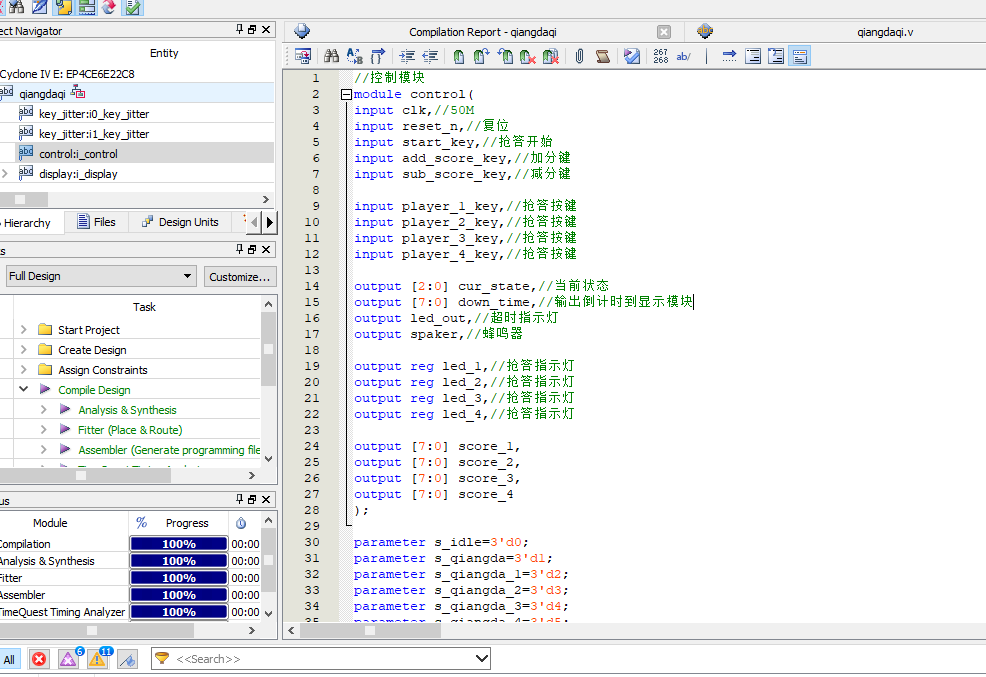This screenshot has width=986, height=677.
Task: Click the Tasks panel vertical scrollbar
Action: (269, 381)
